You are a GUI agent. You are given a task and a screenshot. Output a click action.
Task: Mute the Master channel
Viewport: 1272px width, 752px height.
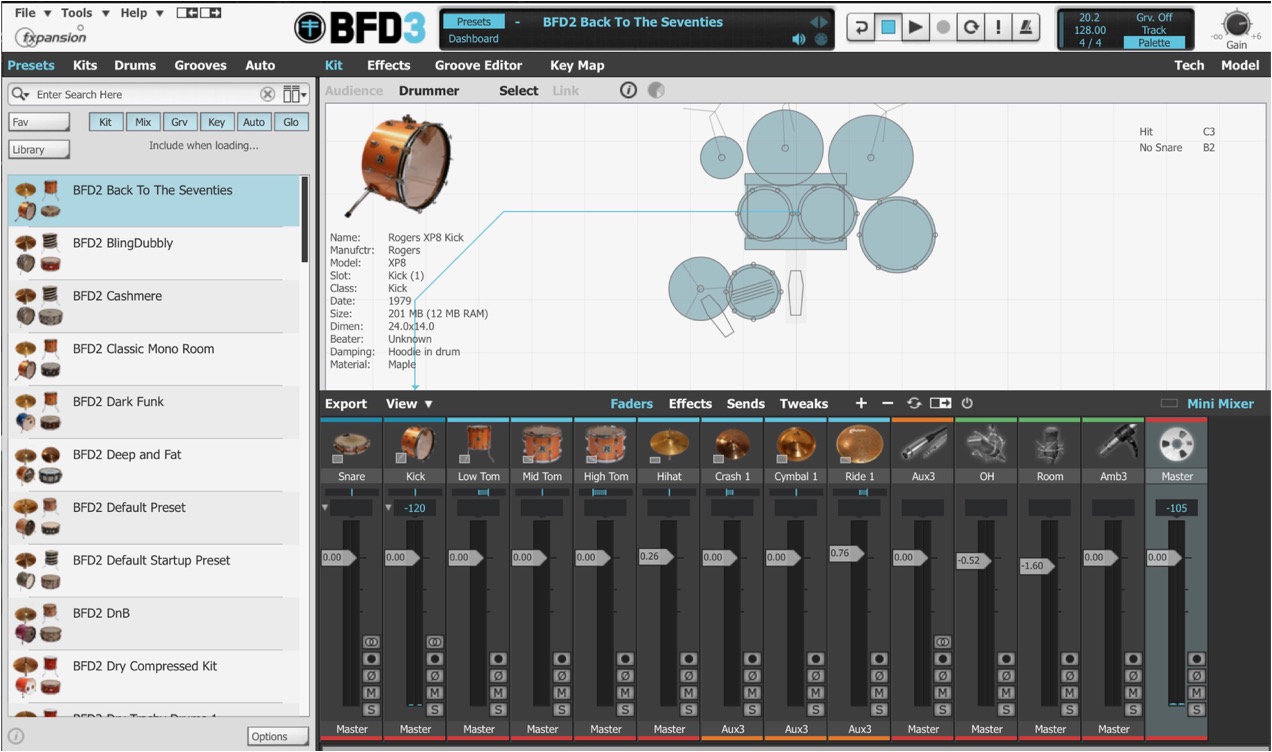[x=1196, y=693]
